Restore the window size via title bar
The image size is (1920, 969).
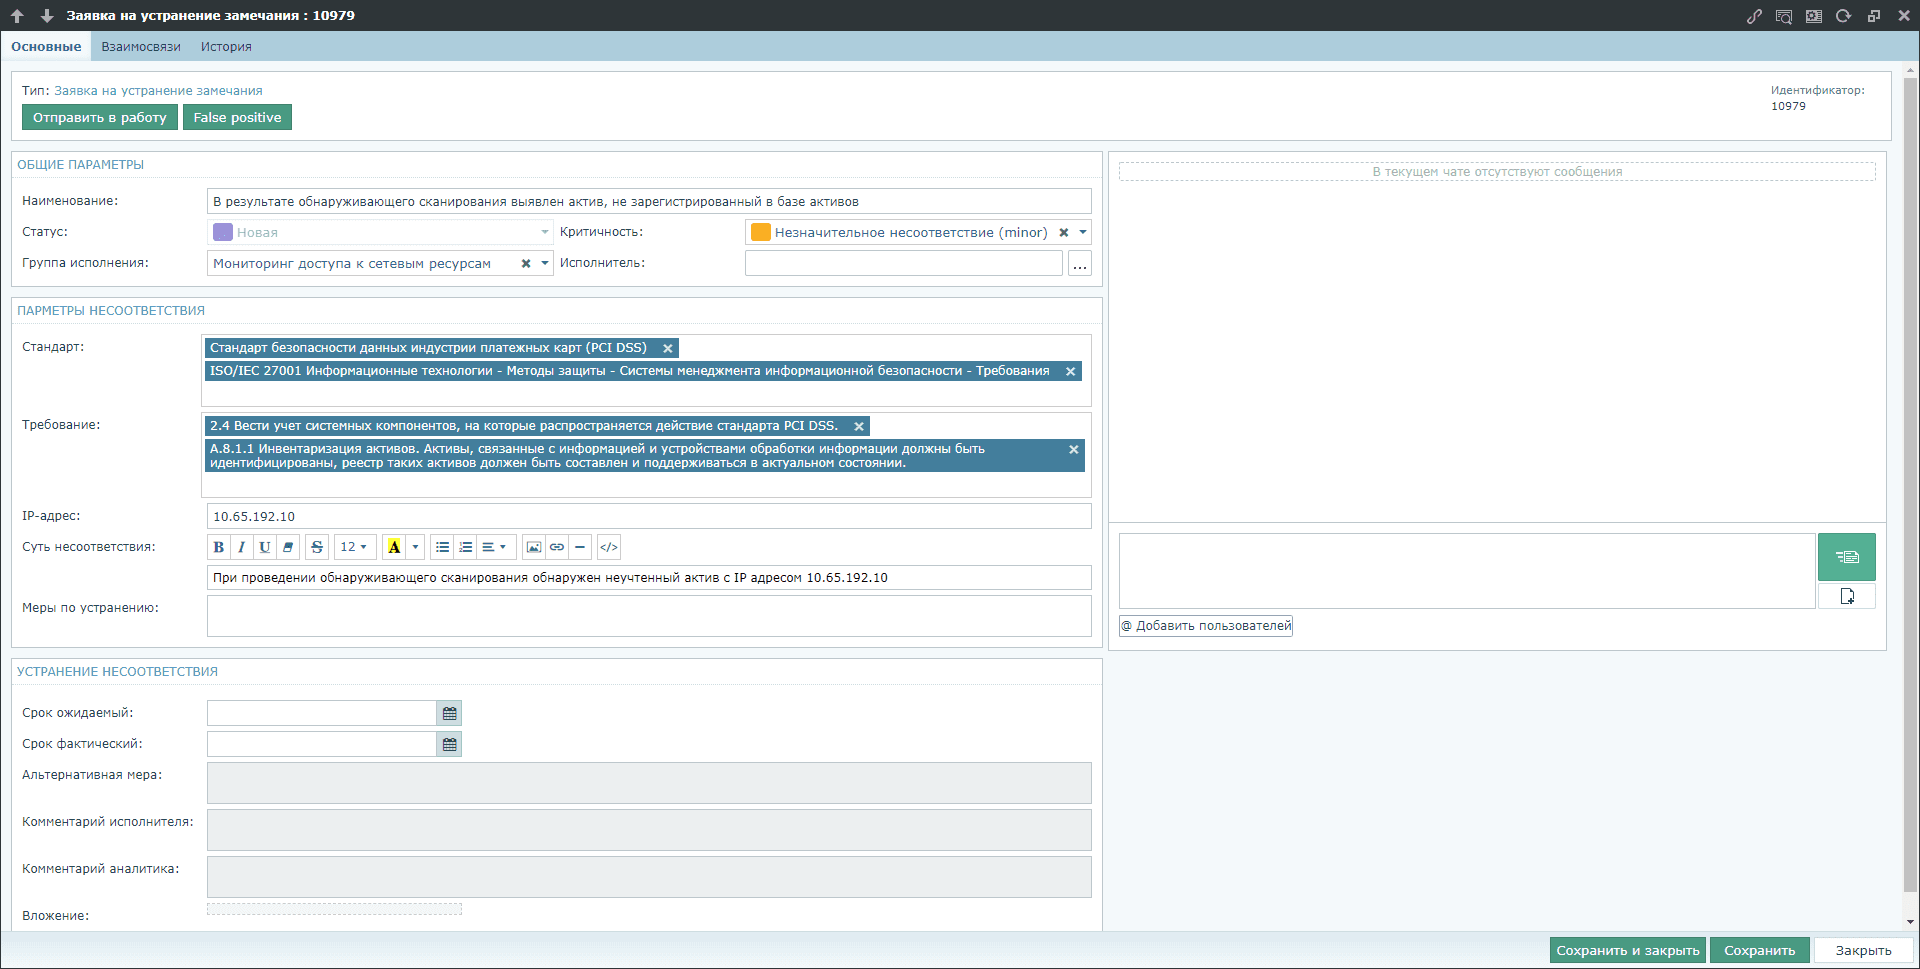point(1874,16)
